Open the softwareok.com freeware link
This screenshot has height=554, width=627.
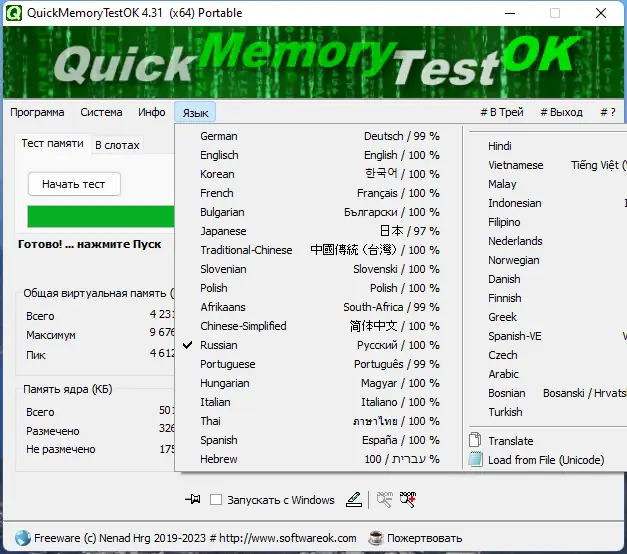coord(195,538)
